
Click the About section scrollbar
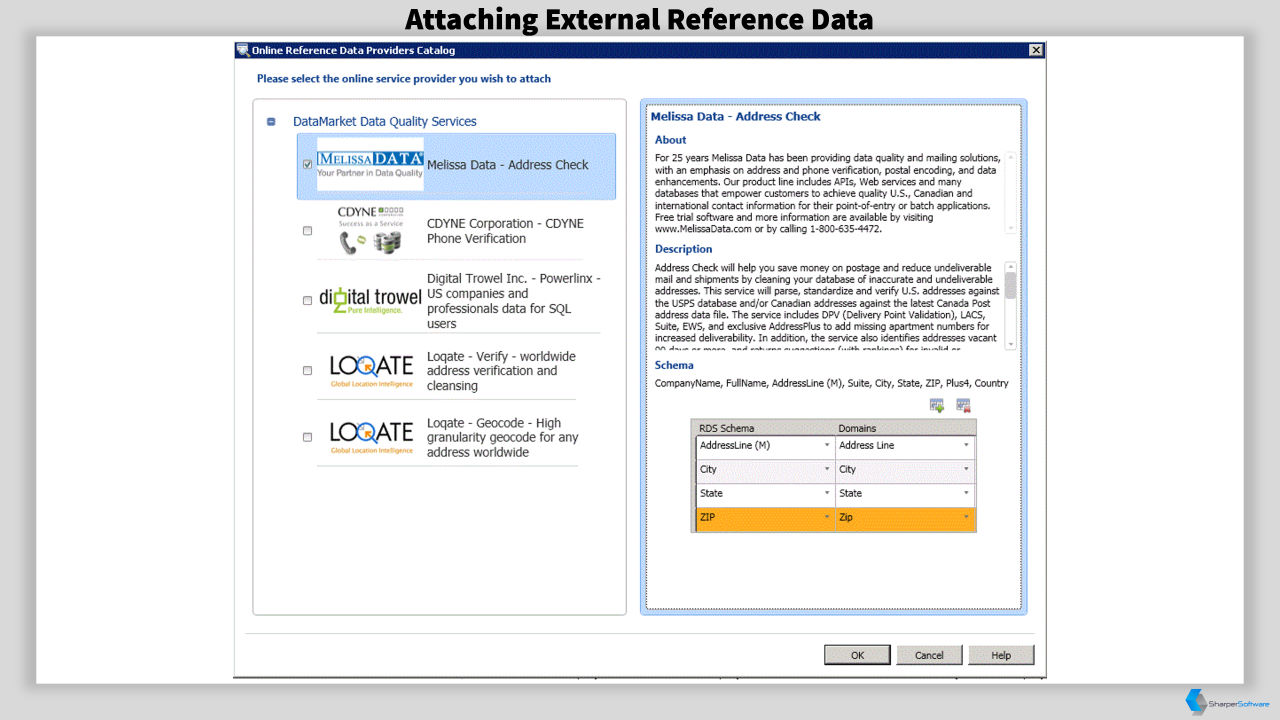click(1010, 192)
